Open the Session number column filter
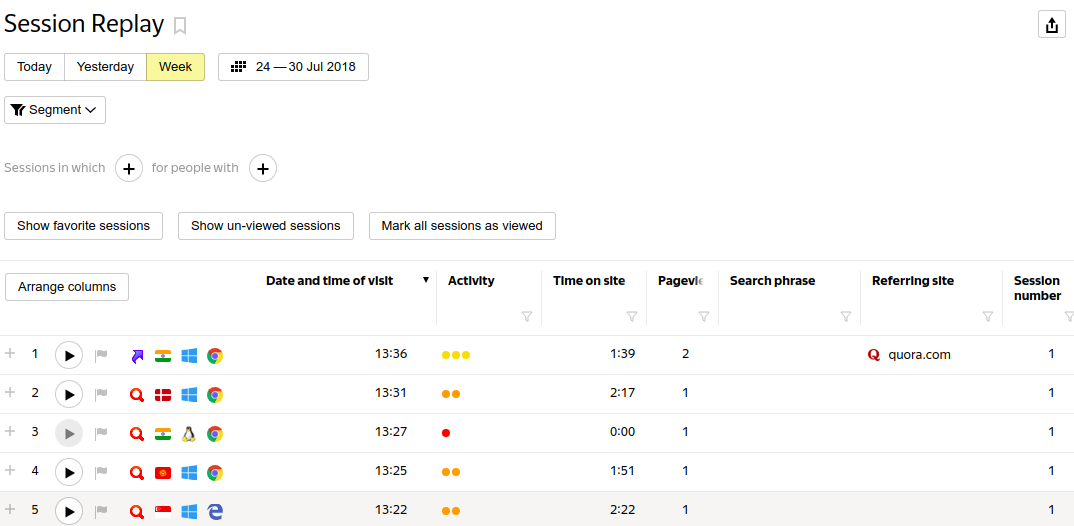Screen dimensions: 1074x526 tap(1069, 316)
